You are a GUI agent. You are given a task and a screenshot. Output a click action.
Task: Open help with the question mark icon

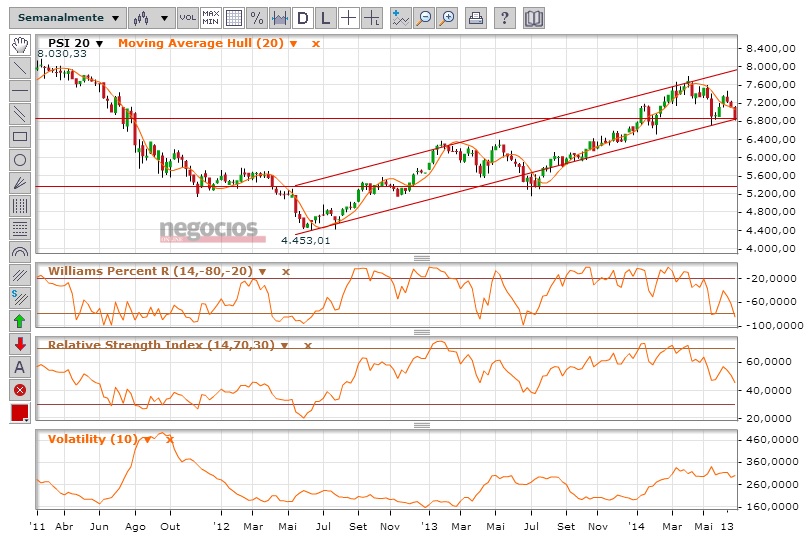pyautogui.click(x=504, y=18)
